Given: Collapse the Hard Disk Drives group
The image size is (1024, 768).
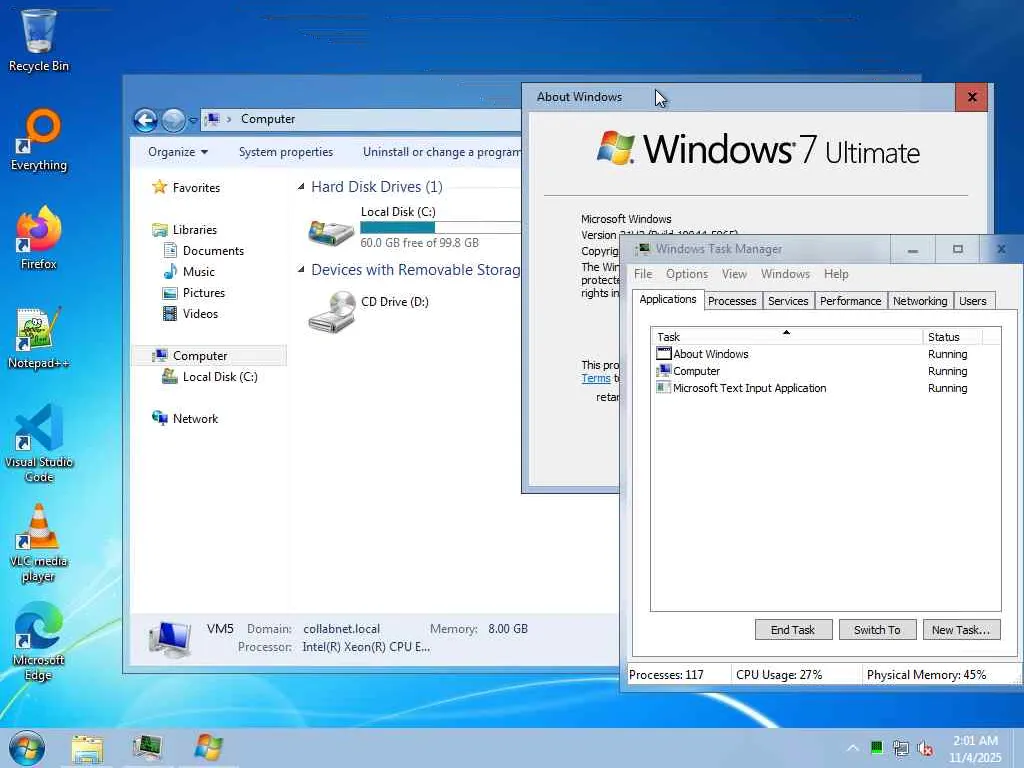Looking at the screenshot, I should click(x=301, y=187).
